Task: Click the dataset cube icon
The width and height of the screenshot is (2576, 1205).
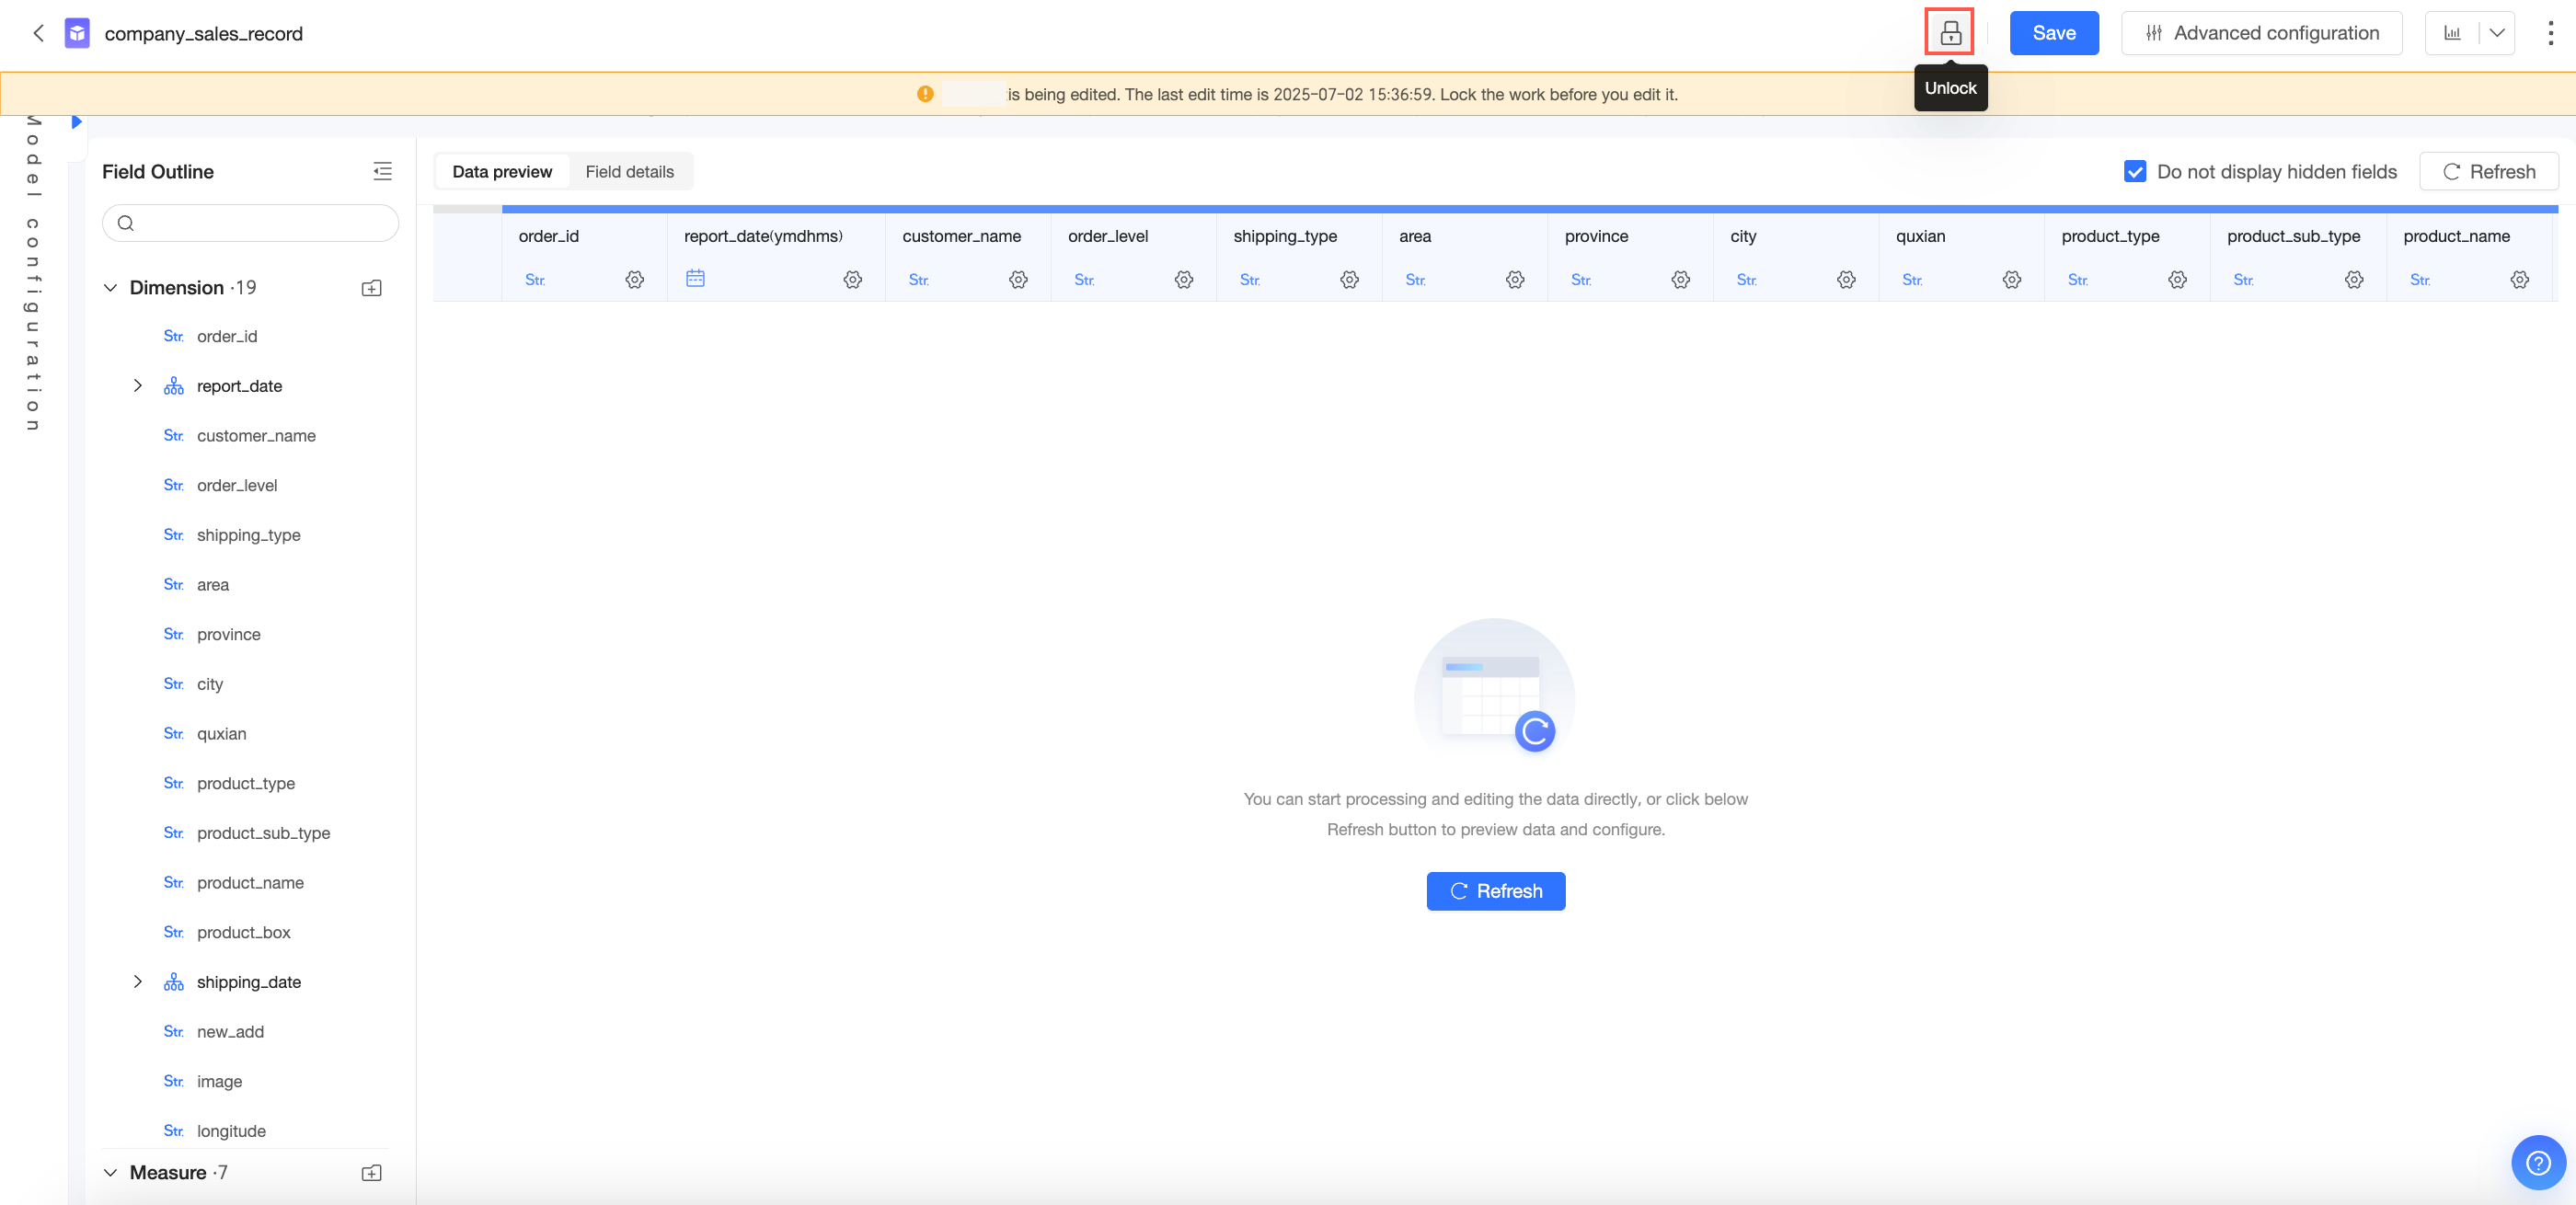Action: (x=77, y=33)
